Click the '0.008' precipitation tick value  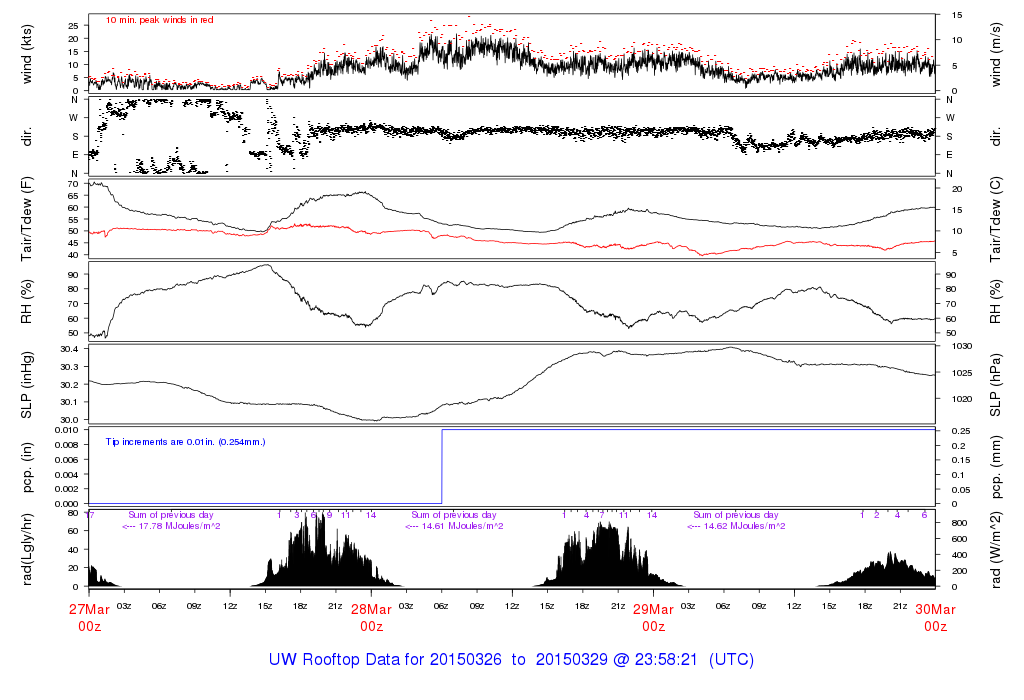pyautogui.click(x=66, y=445)
